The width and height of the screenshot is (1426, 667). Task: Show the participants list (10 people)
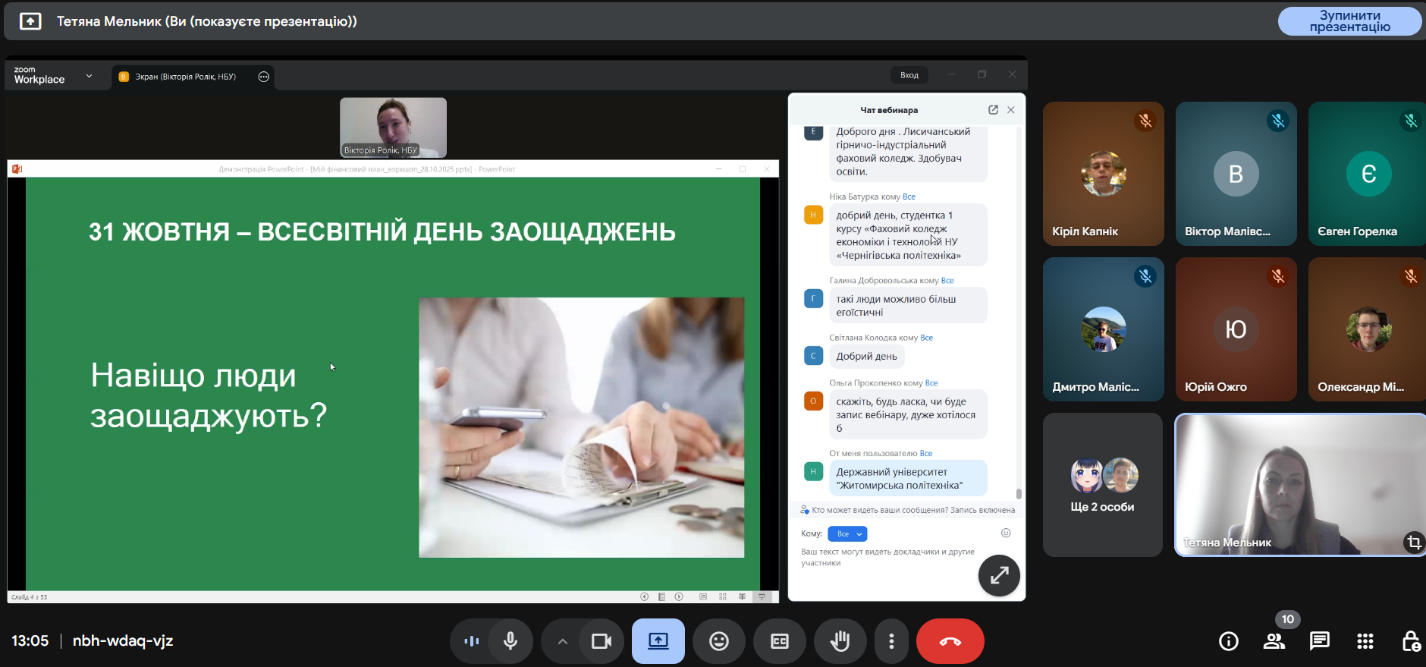coord(1274,641)
